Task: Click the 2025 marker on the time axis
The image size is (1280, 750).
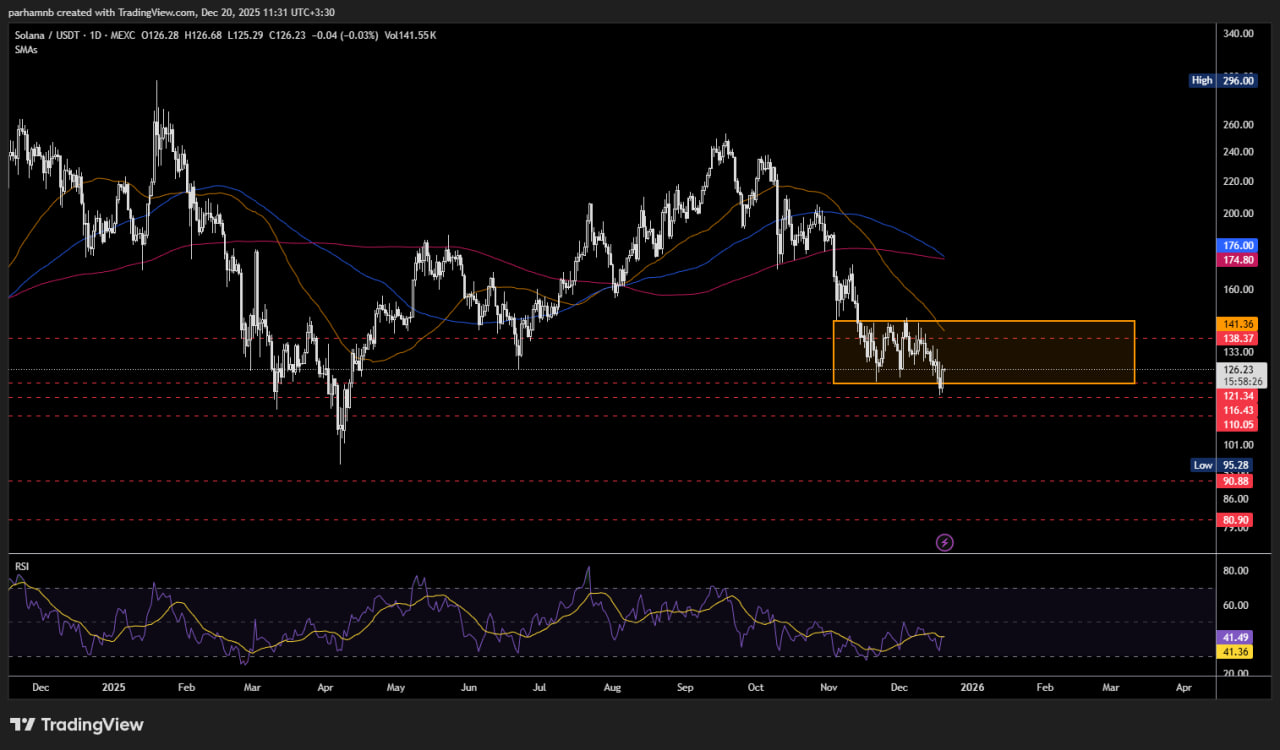Action: [x=113, y=688]
